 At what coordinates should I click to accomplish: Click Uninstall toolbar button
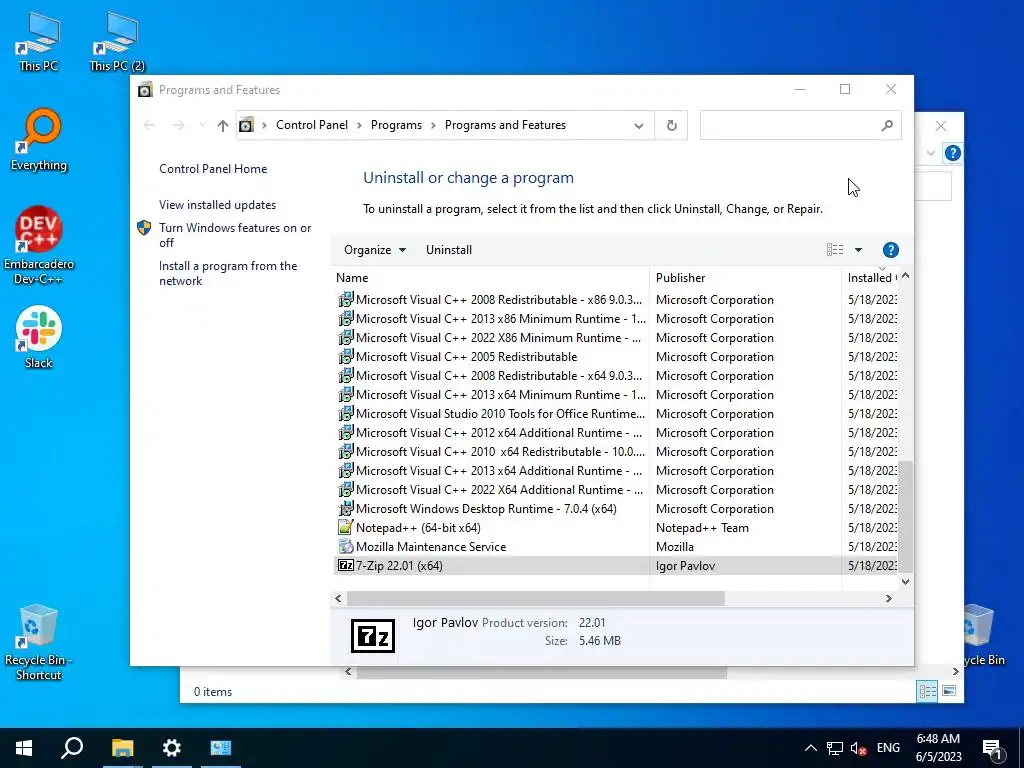click(449, 250)
